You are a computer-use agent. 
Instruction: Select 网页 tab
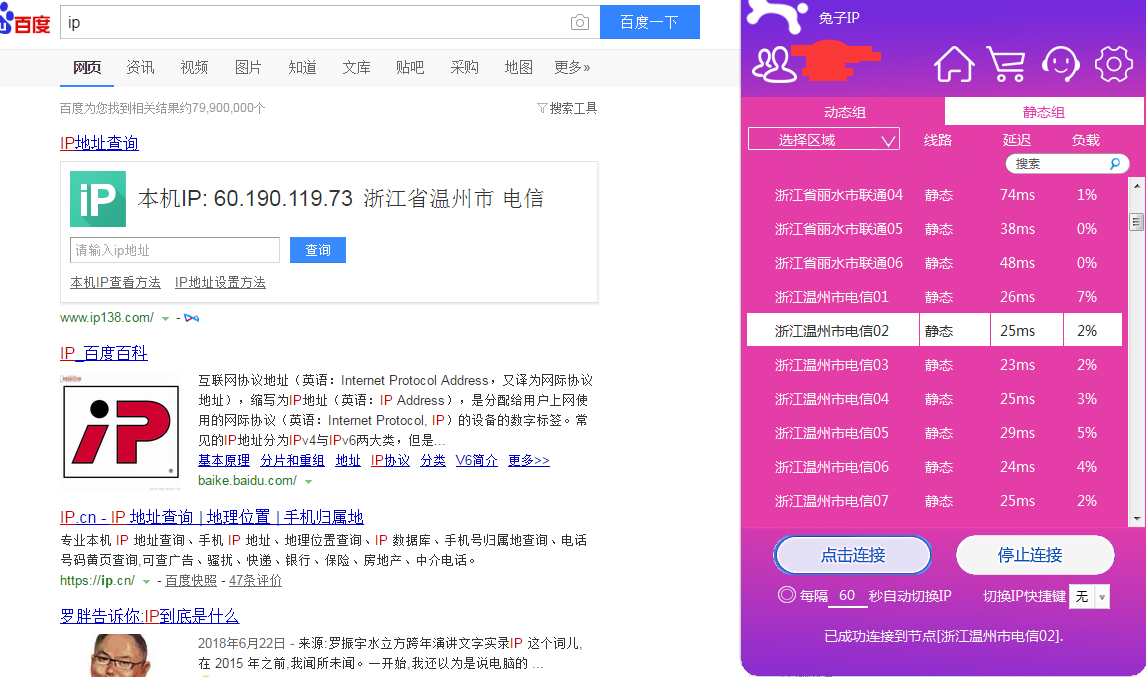click(x=87, y=67)
